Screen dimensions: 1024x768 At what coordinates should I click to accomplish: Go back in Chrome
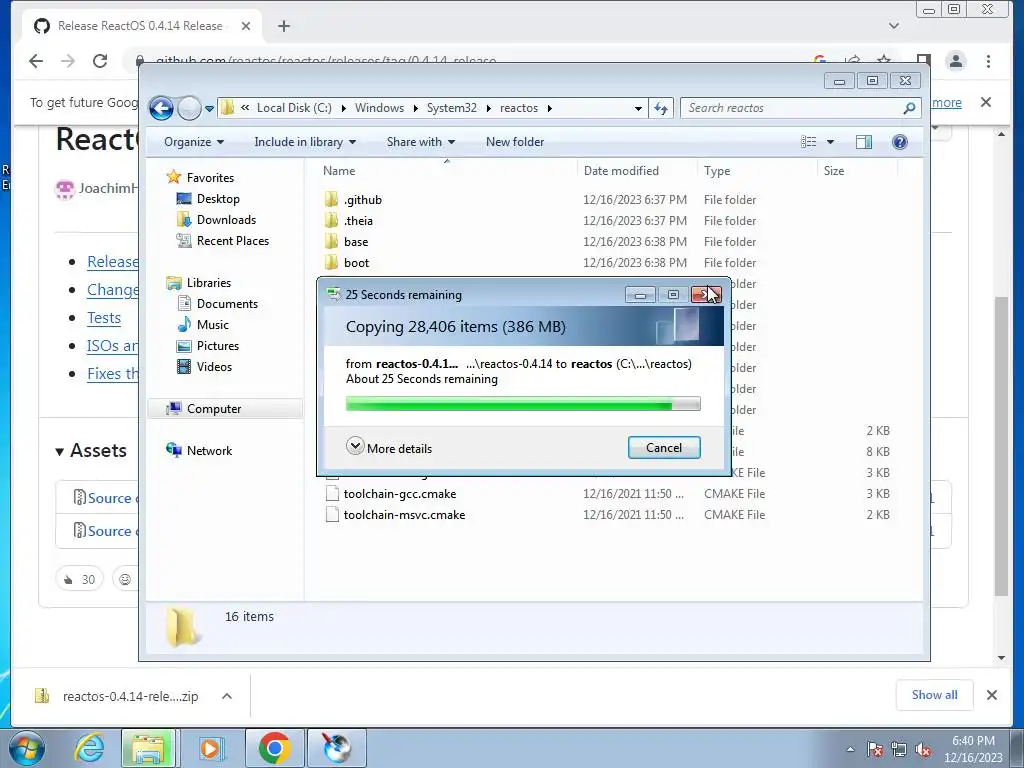(36, 61)
